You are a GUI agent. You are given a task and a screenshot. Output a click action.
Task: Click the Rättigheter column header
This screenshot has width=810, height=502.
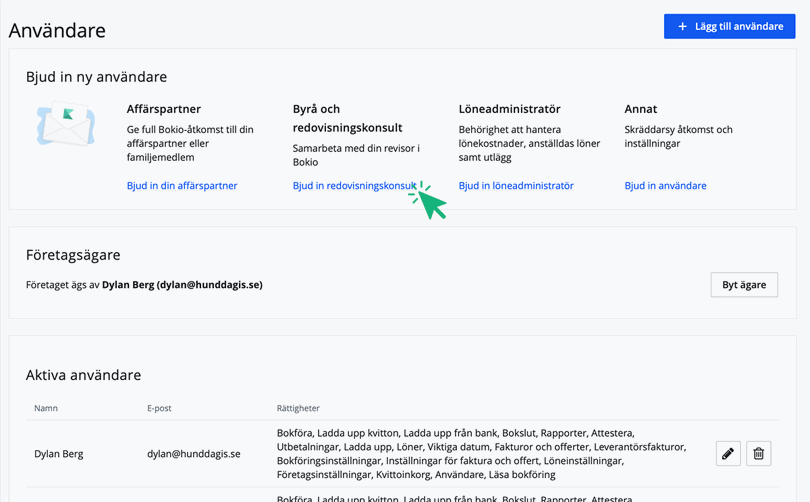coord(298,408)
